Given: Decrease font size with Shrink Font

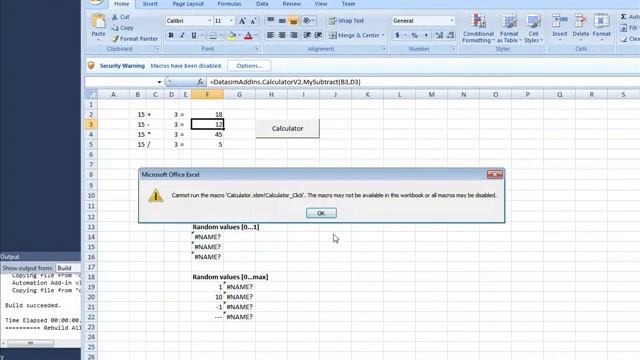Looking at the screenshot, I should click(x=253, y=21).
